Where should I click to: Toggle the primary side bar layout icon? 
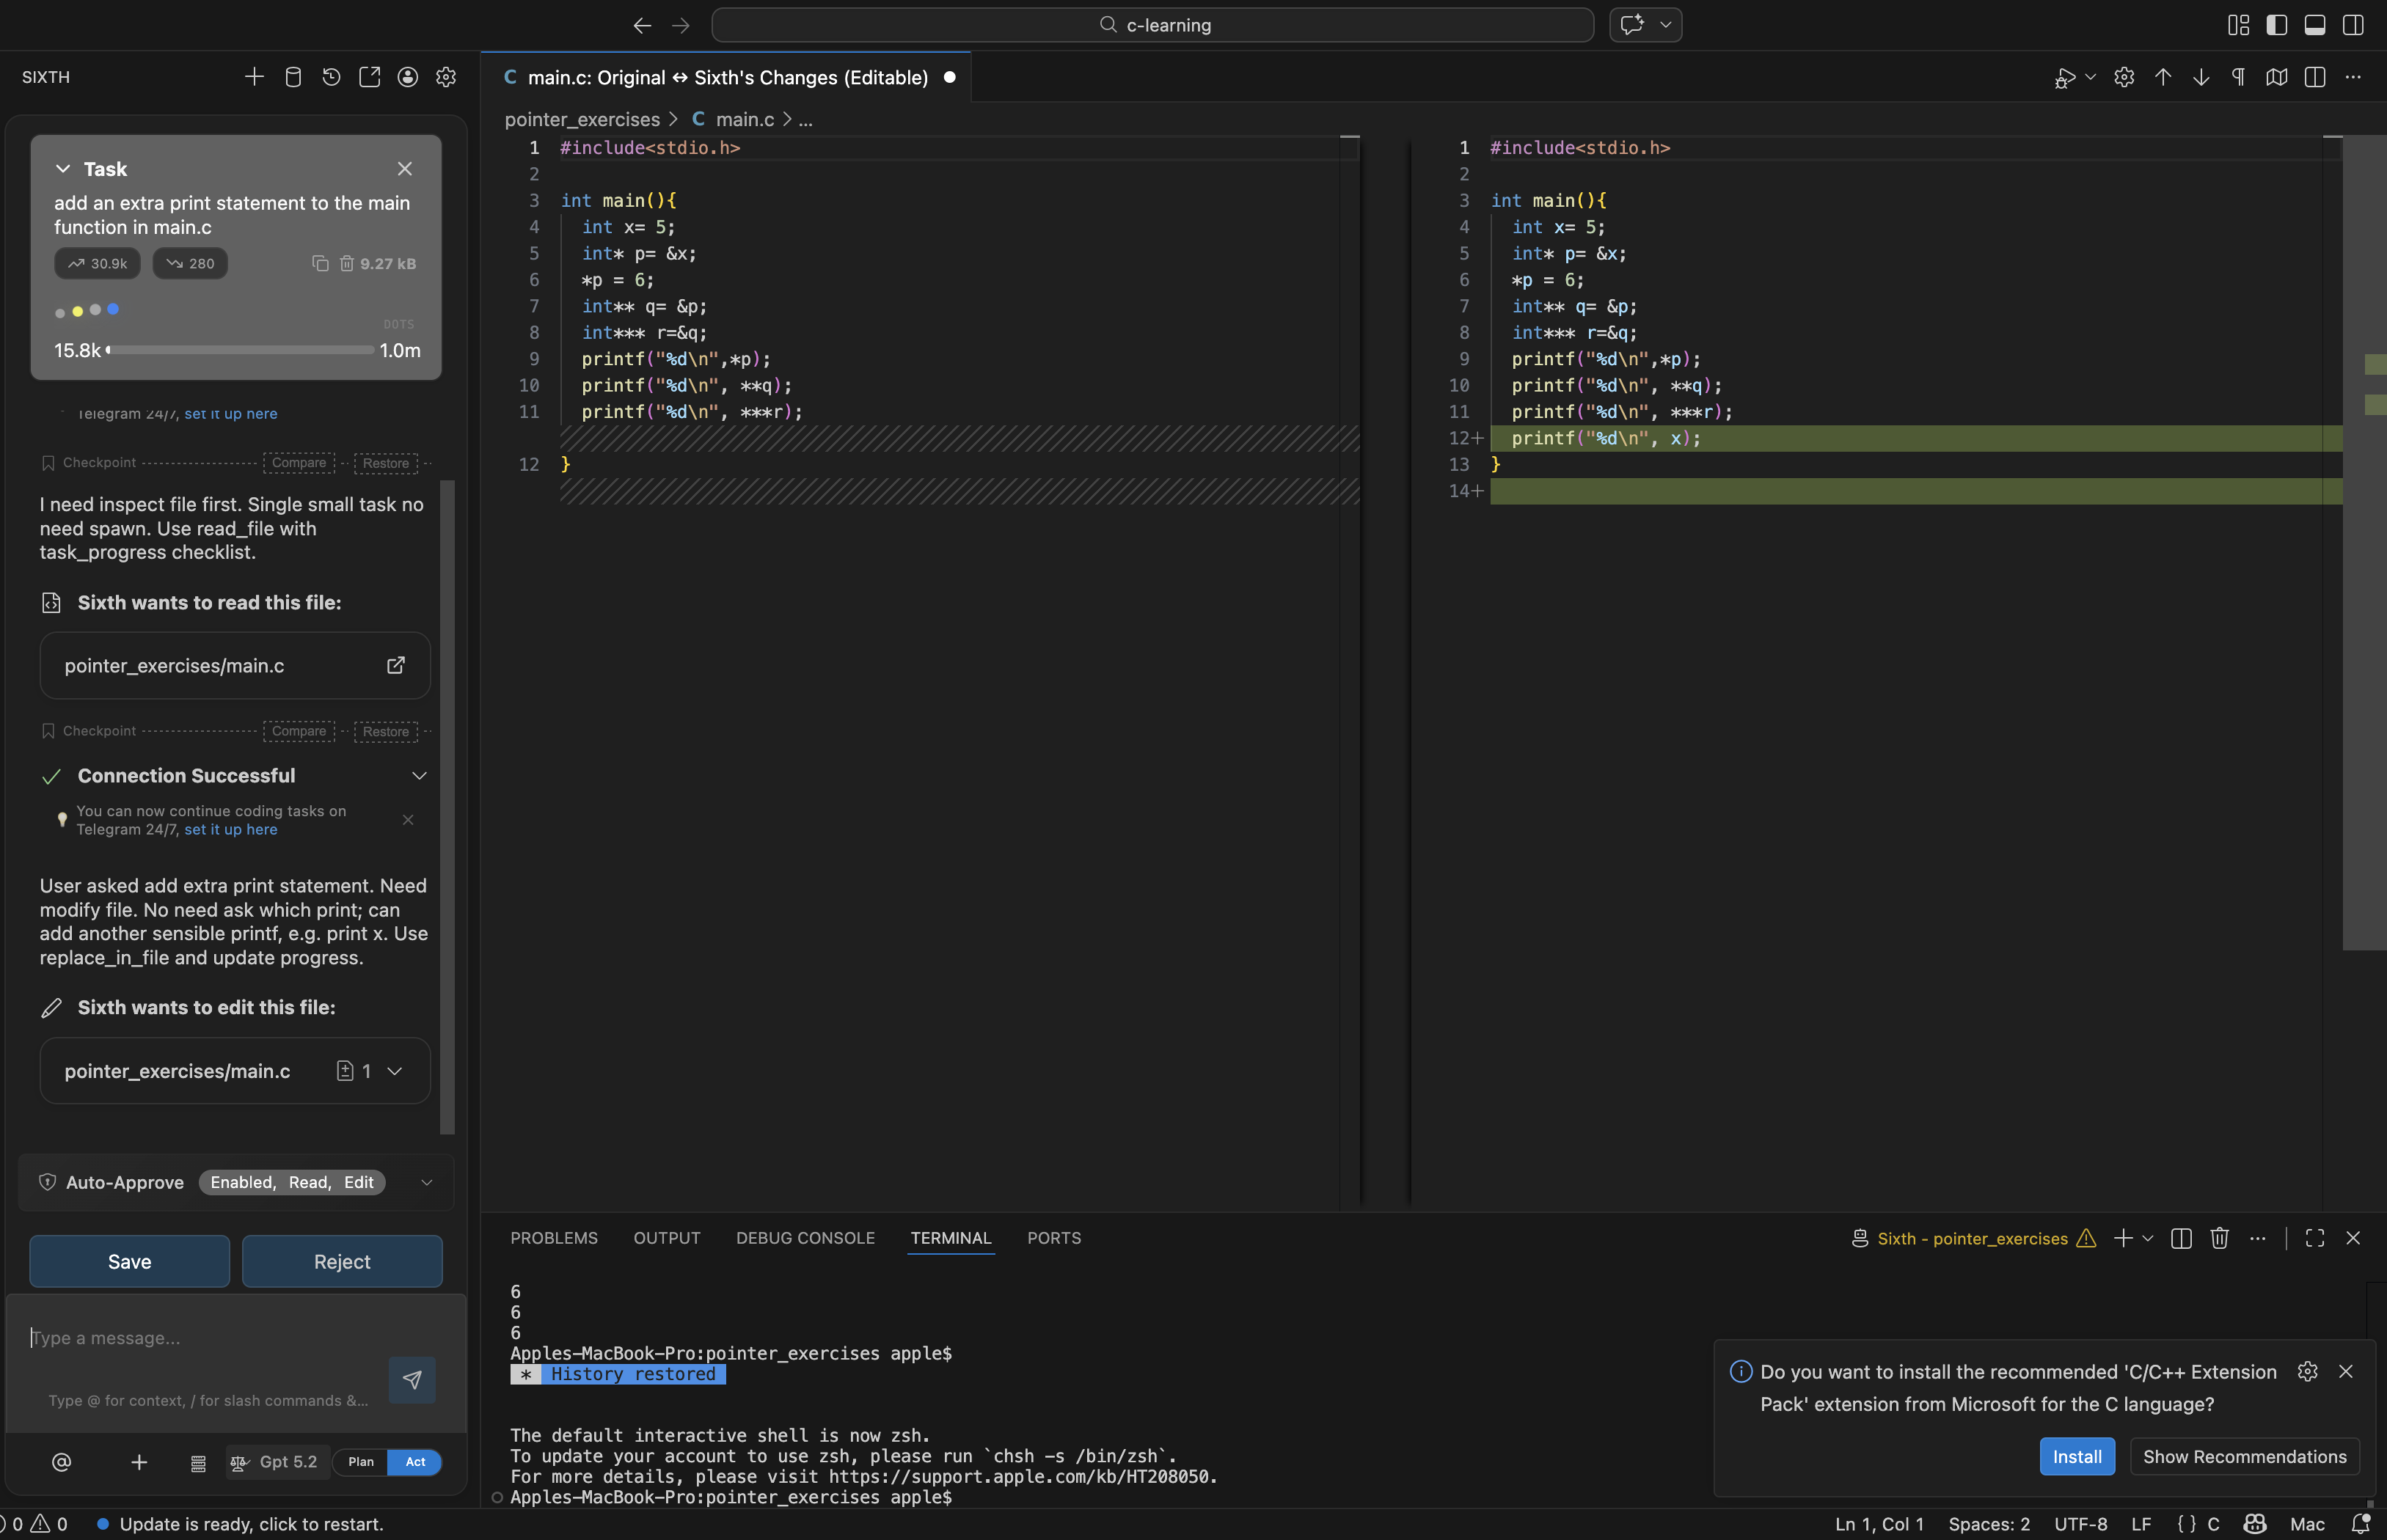2277,25
